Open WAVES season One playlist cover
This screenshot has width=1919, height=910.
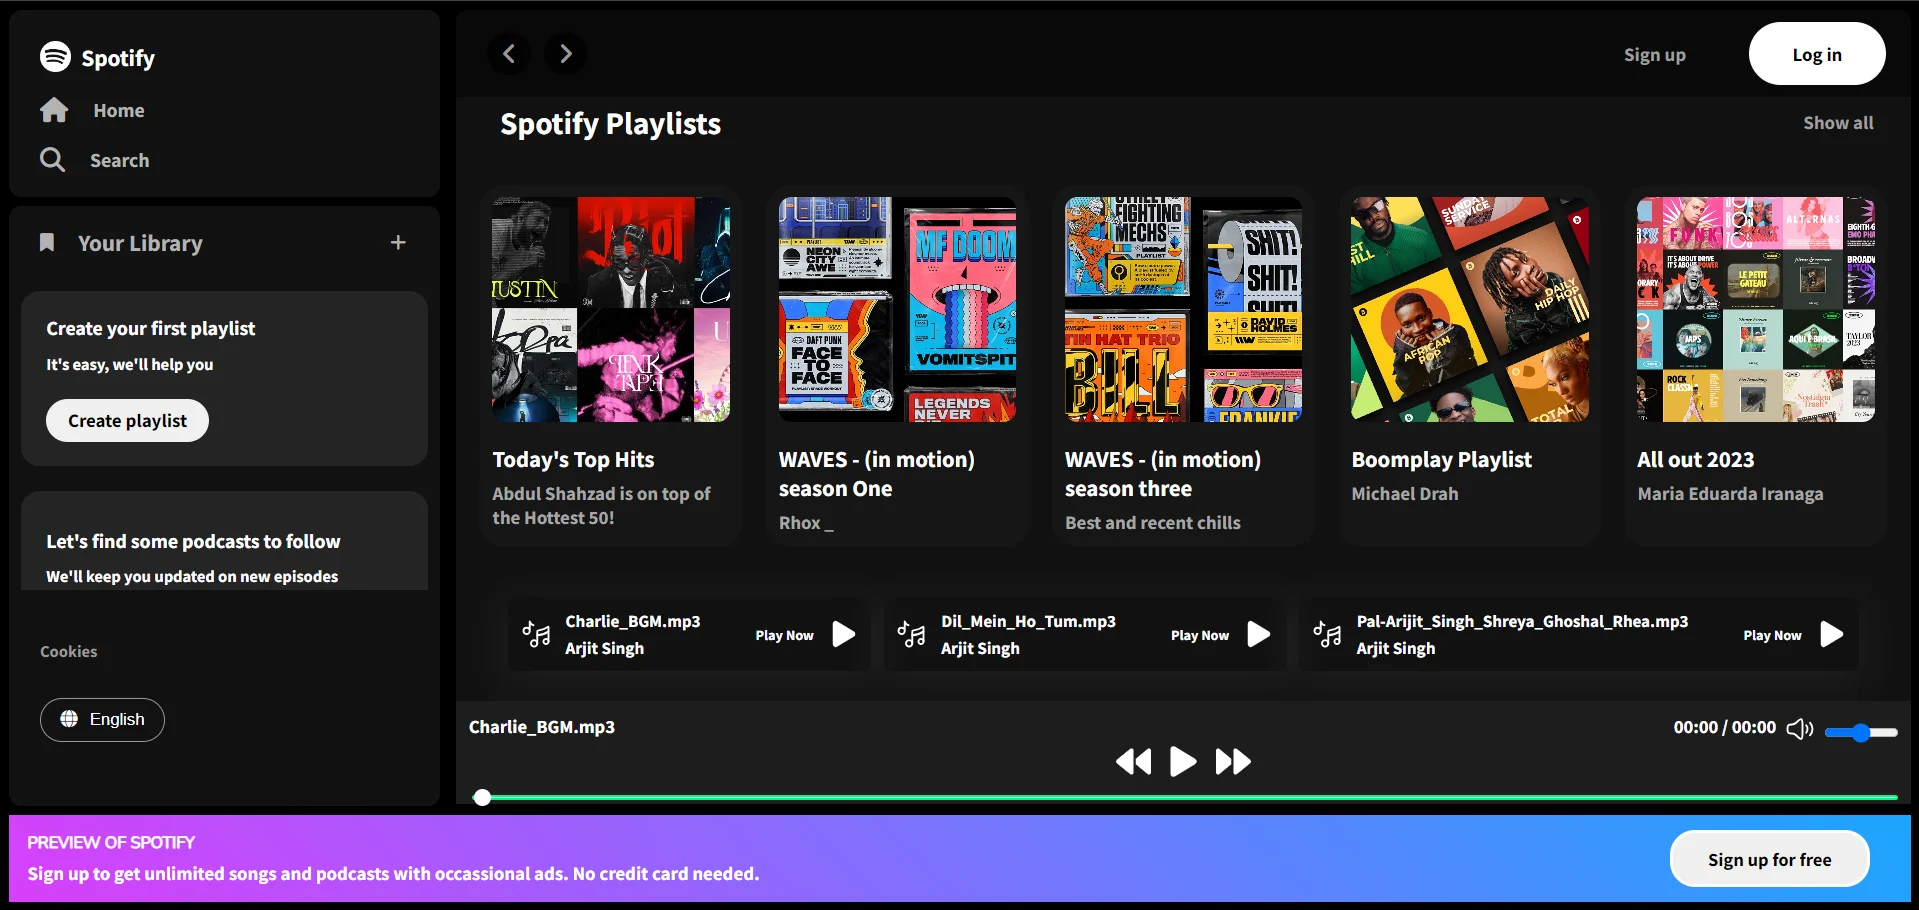tap(897, 309)
